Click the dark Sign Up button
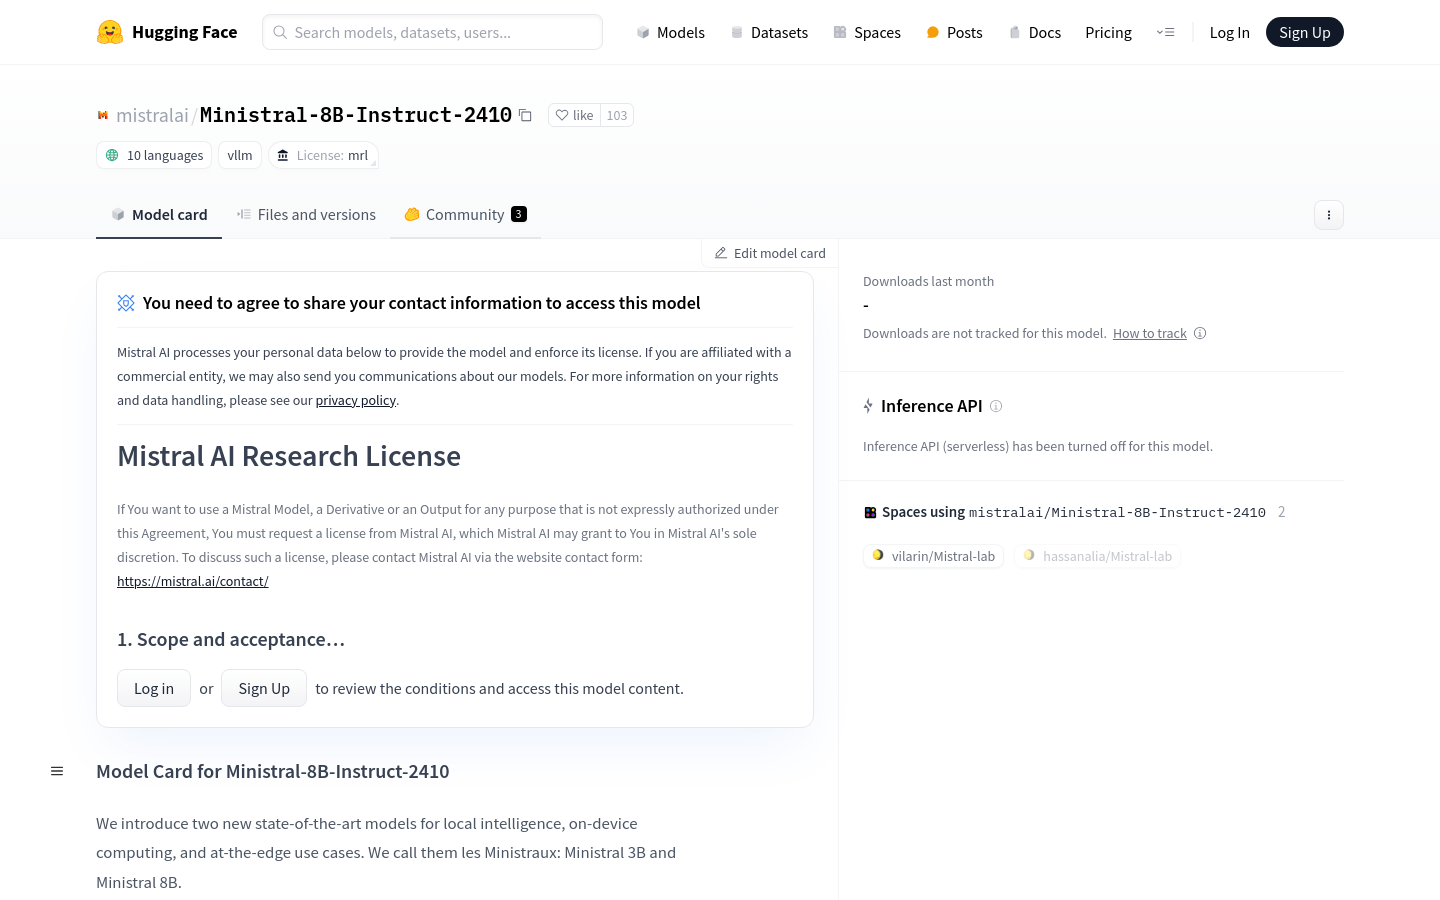The width and height of the screenshot is (1440, 900). 1304,32
